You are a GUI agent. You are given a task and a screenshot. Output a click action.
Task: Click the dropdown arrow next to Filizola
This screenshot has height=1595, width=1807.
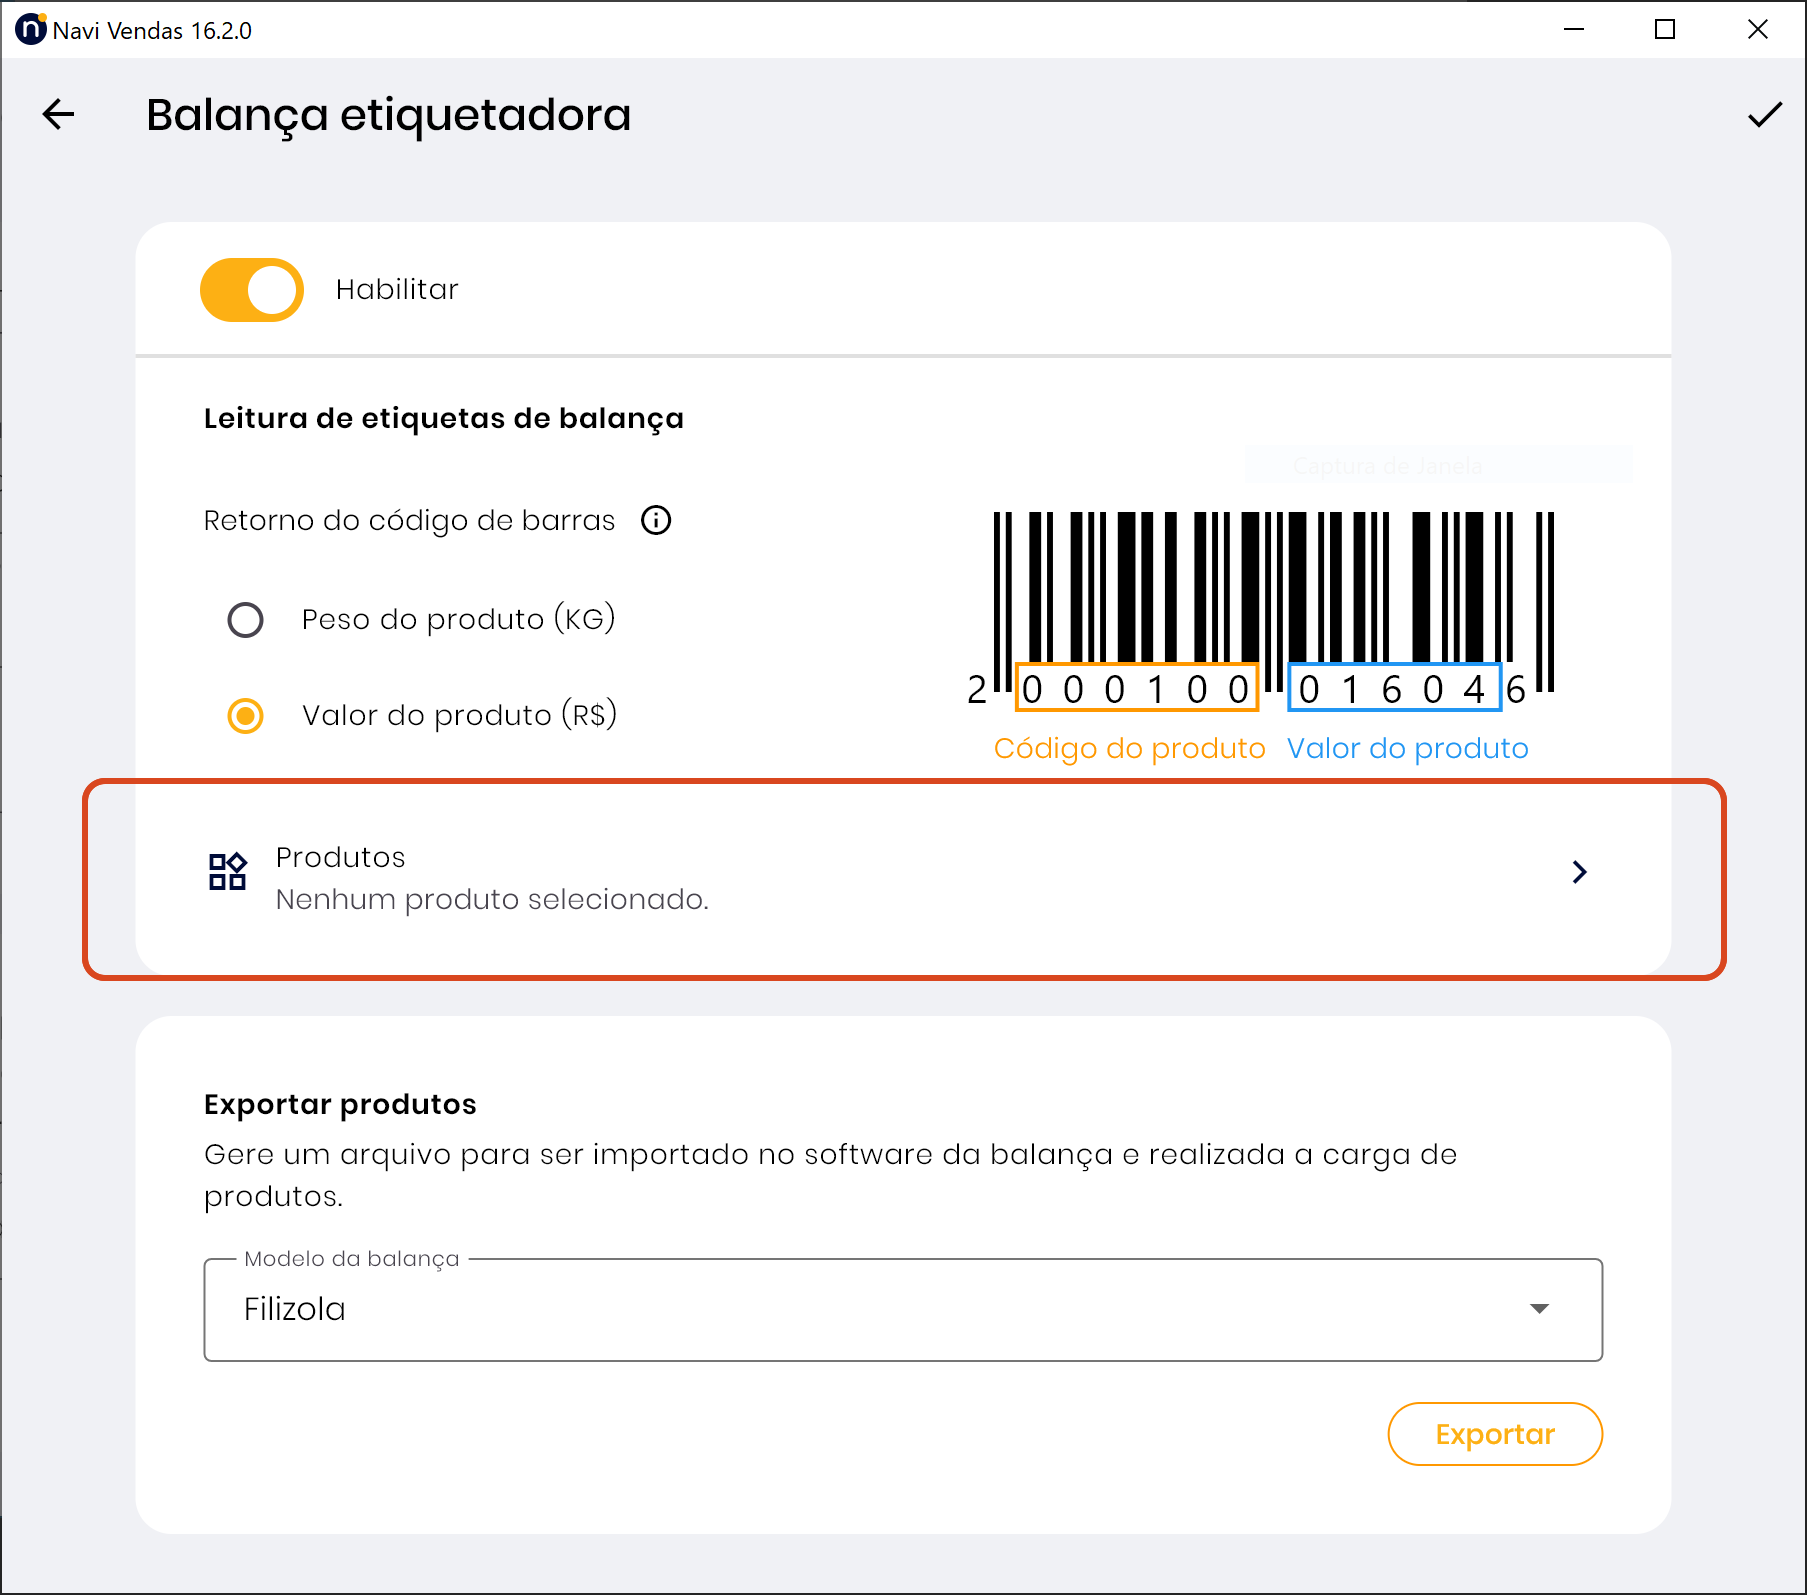coord(1539,1309)
